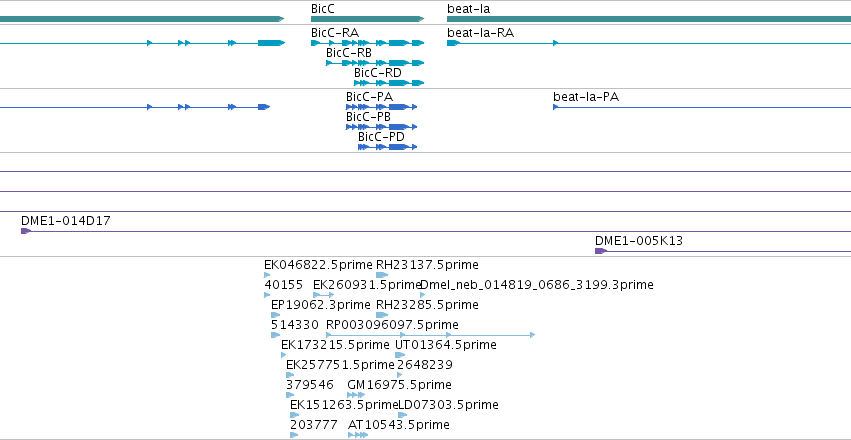Click the 203777 feature label
The image size is (851, 440).
[x=314, y=425]
